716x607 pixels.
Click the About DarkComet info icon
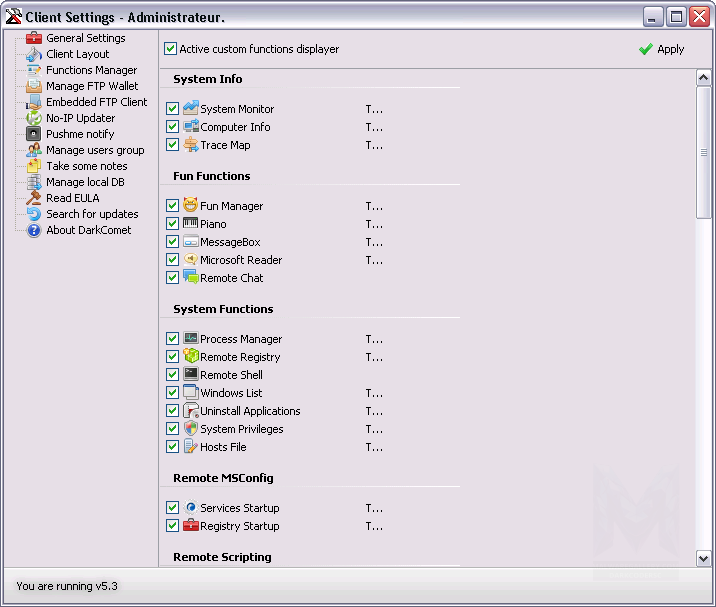point(34,230)
